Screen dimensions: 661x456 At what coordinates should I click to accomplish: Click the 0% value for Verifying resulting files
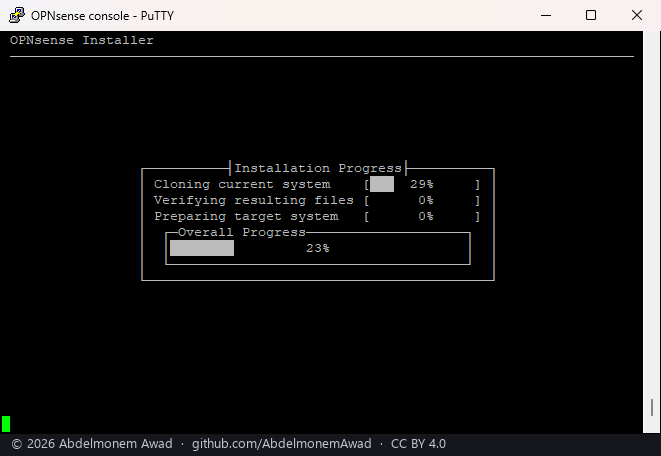tap(426, 200)
